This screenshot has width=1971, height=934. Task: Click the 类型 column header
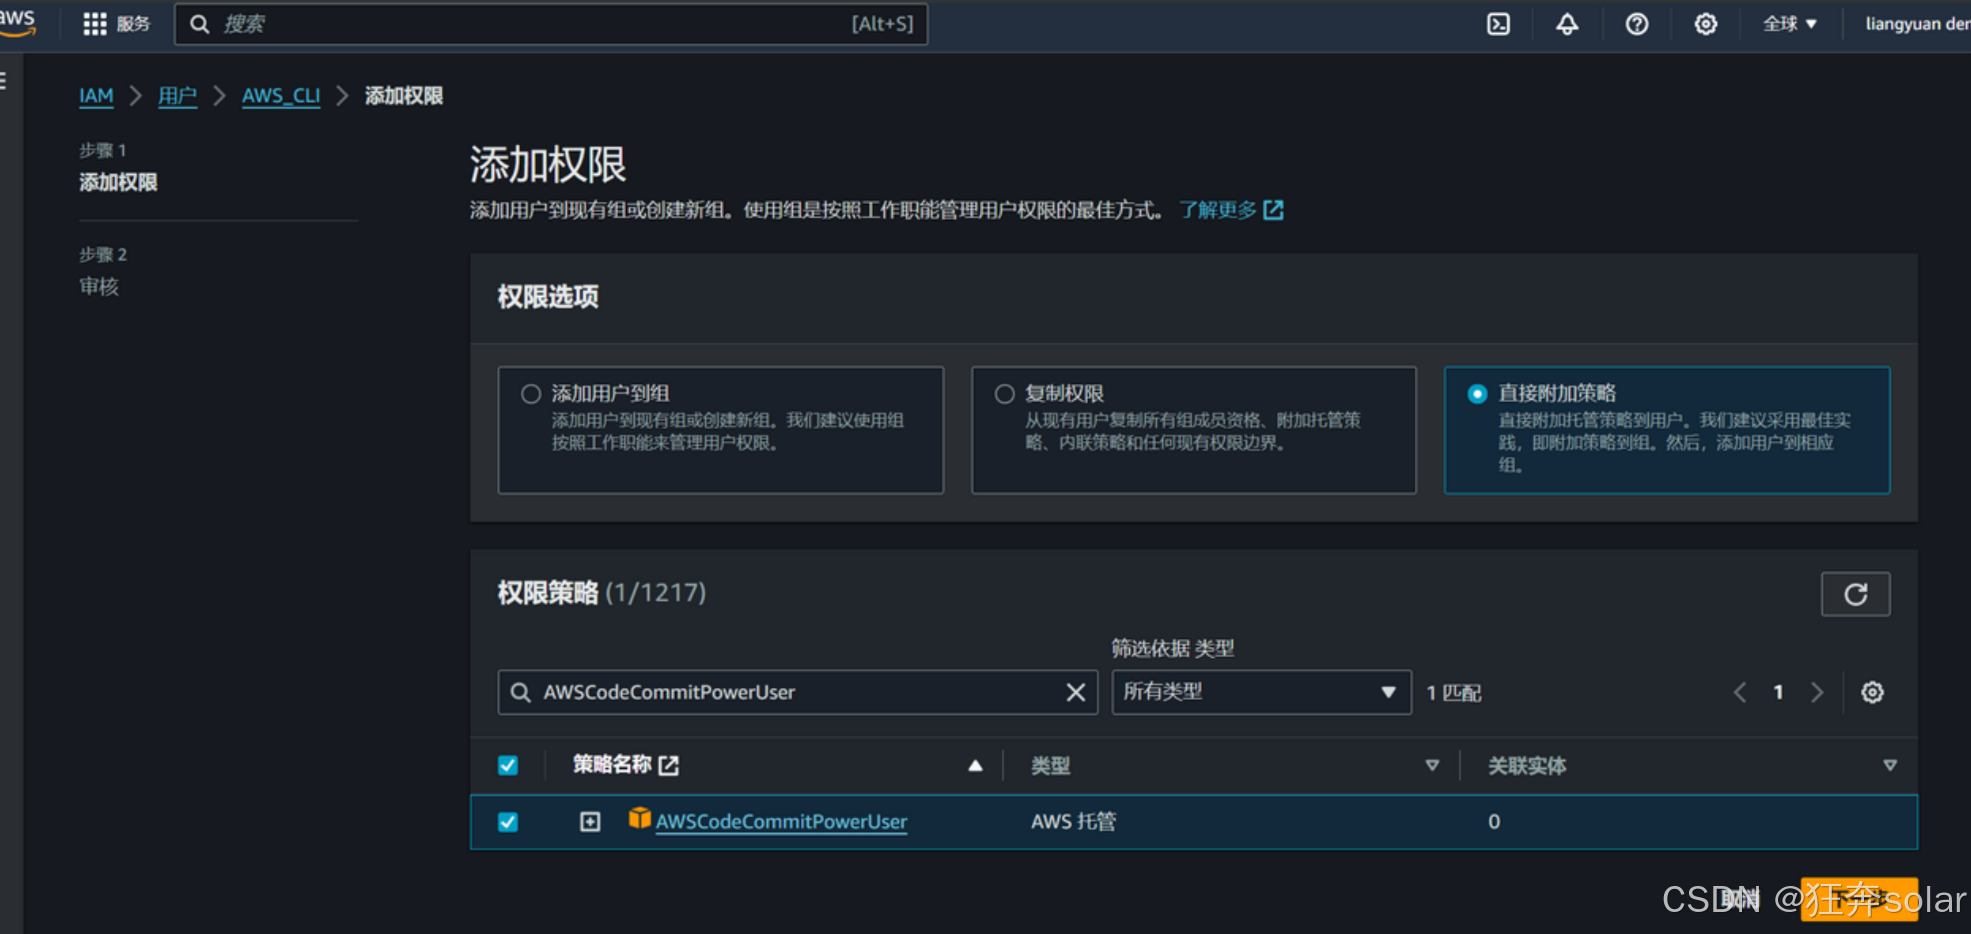click(1050, 766)
